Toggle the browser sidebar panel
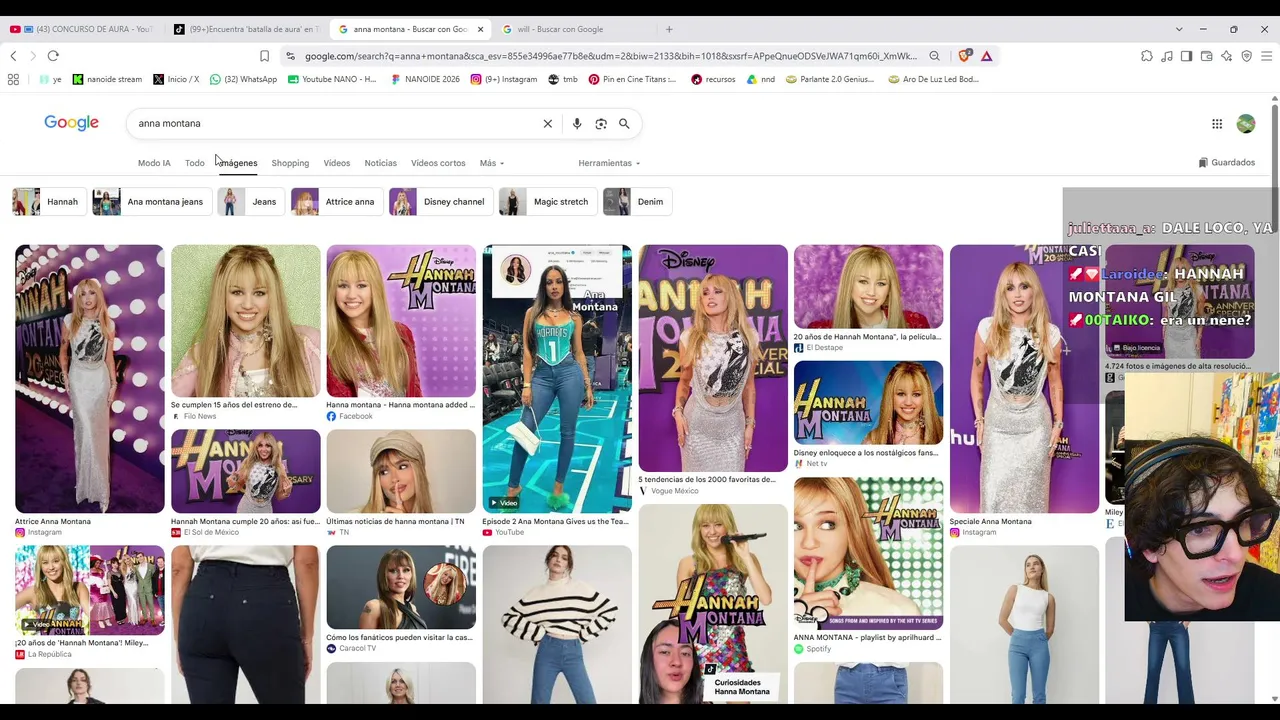1280x720 pixels. pyautogui.click(x=1187, y=56)
